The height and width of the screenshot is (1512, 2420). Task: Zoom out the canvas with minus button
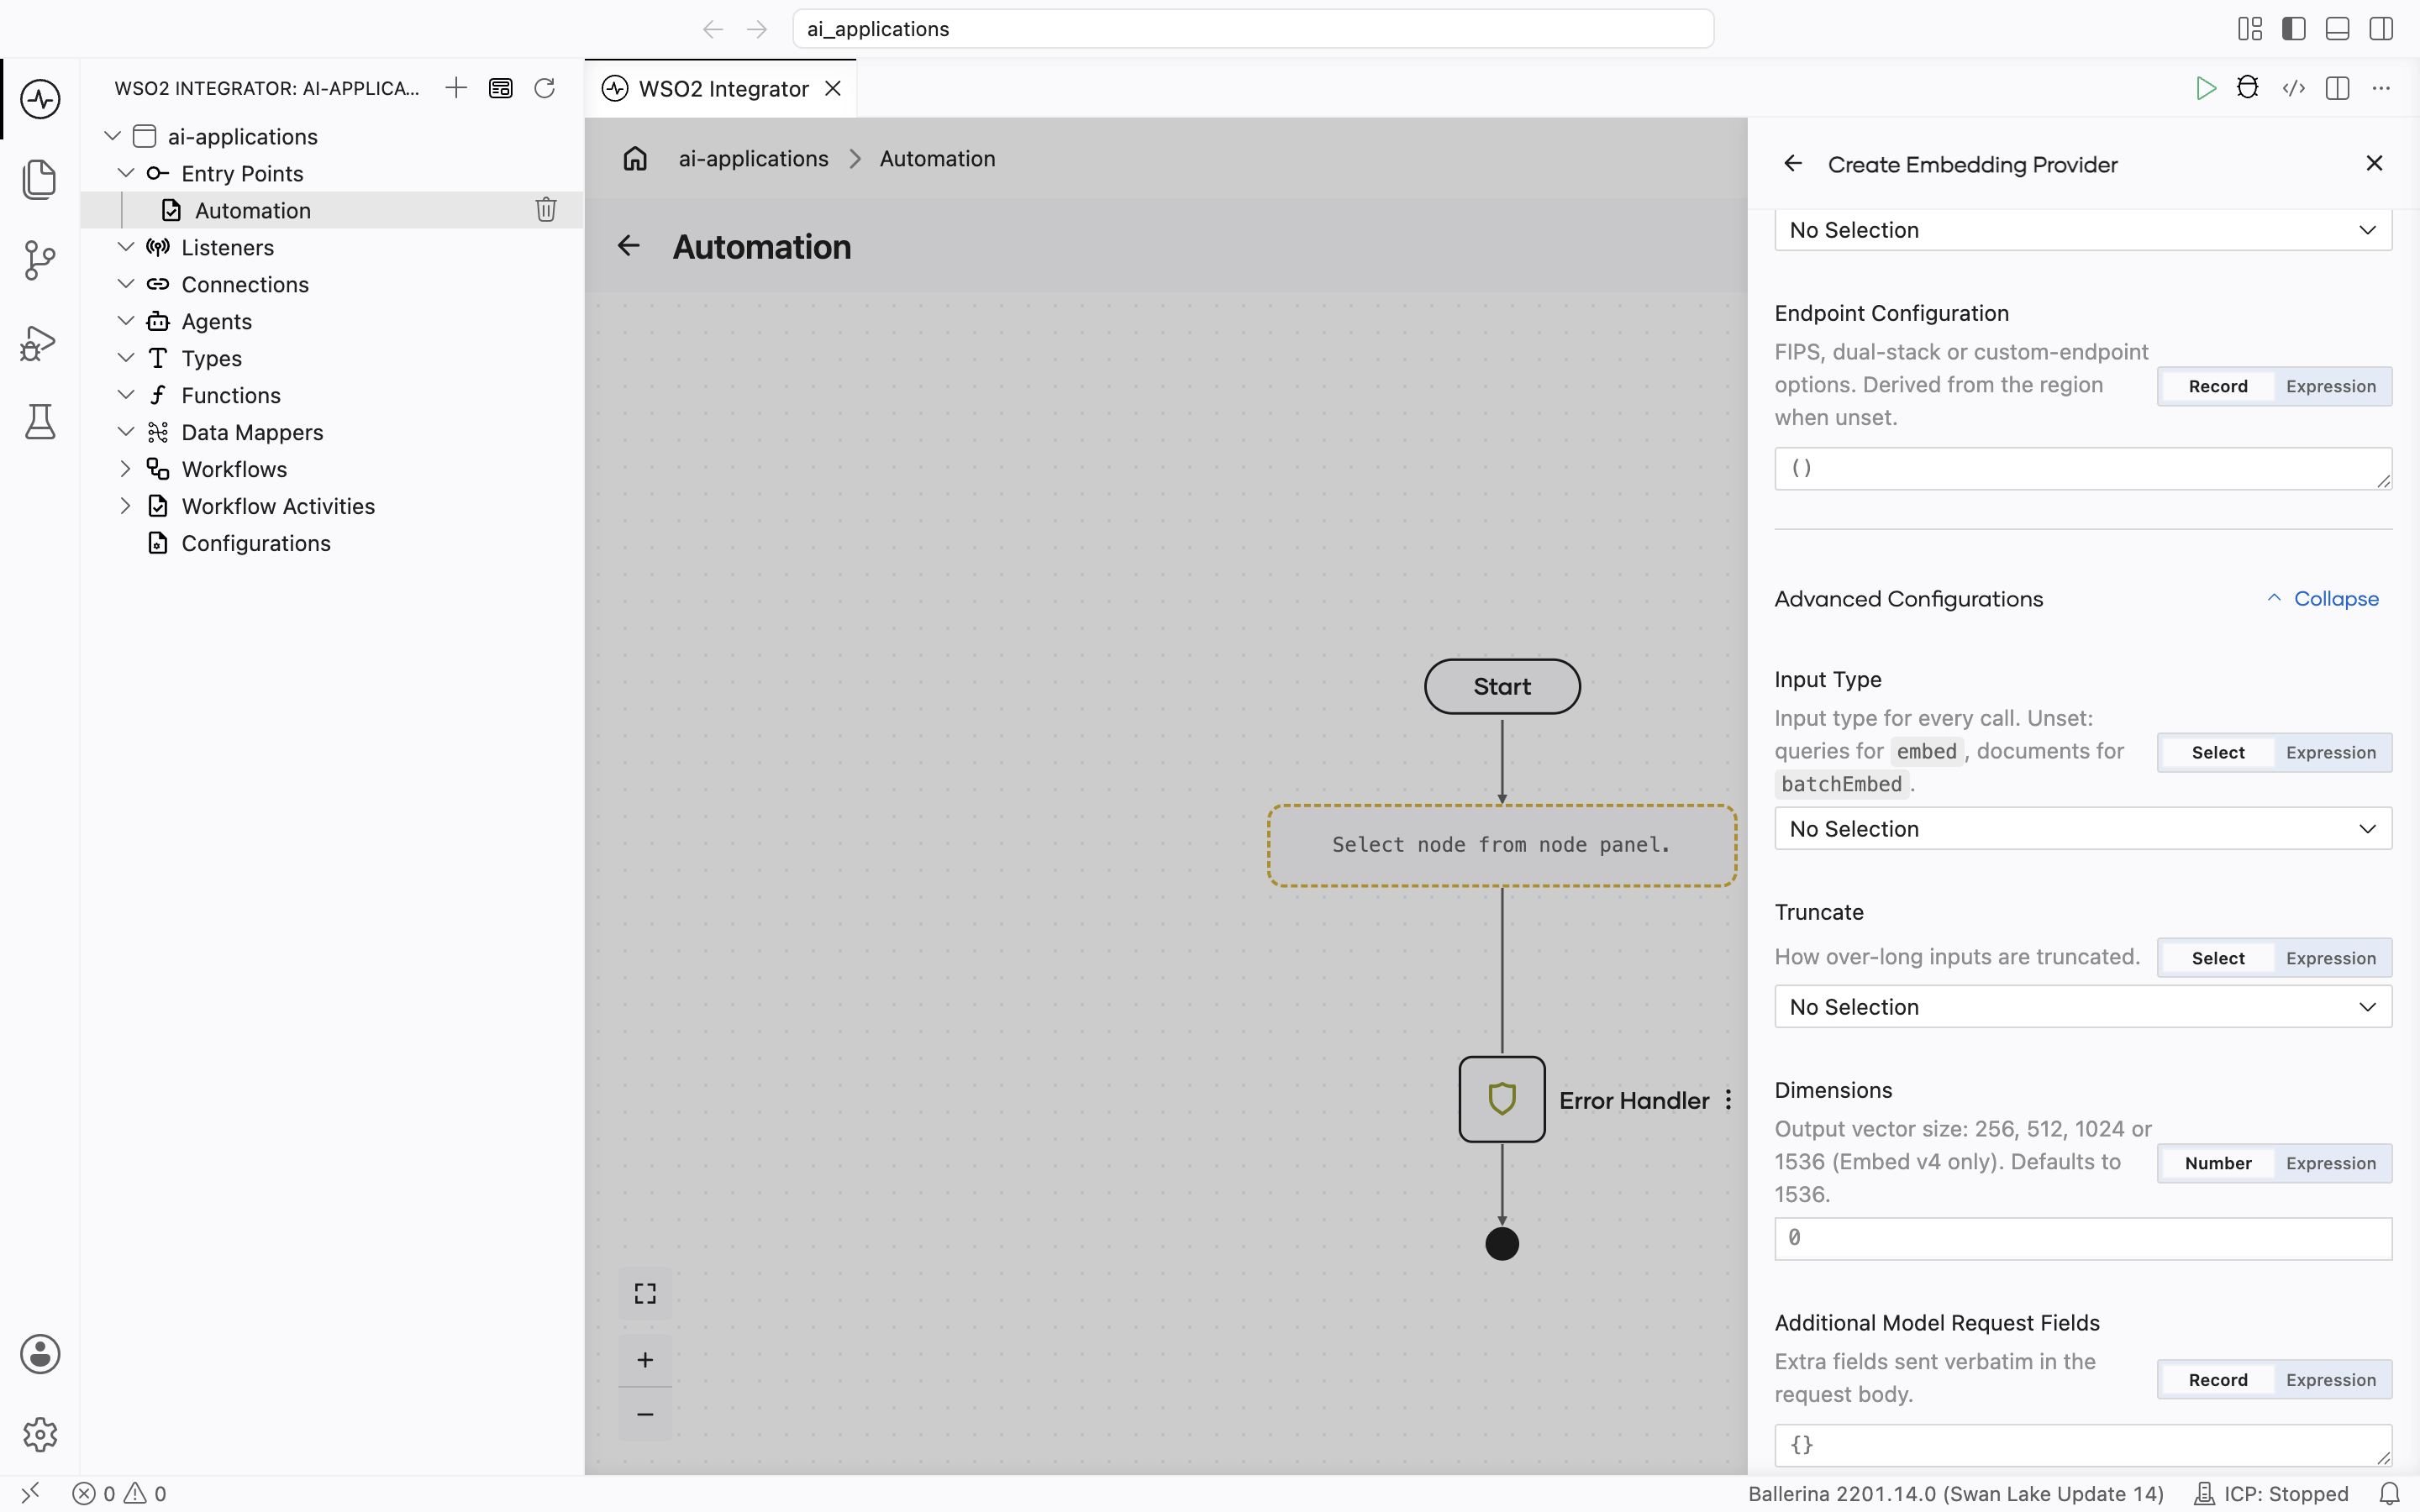tap(645, 1414)
